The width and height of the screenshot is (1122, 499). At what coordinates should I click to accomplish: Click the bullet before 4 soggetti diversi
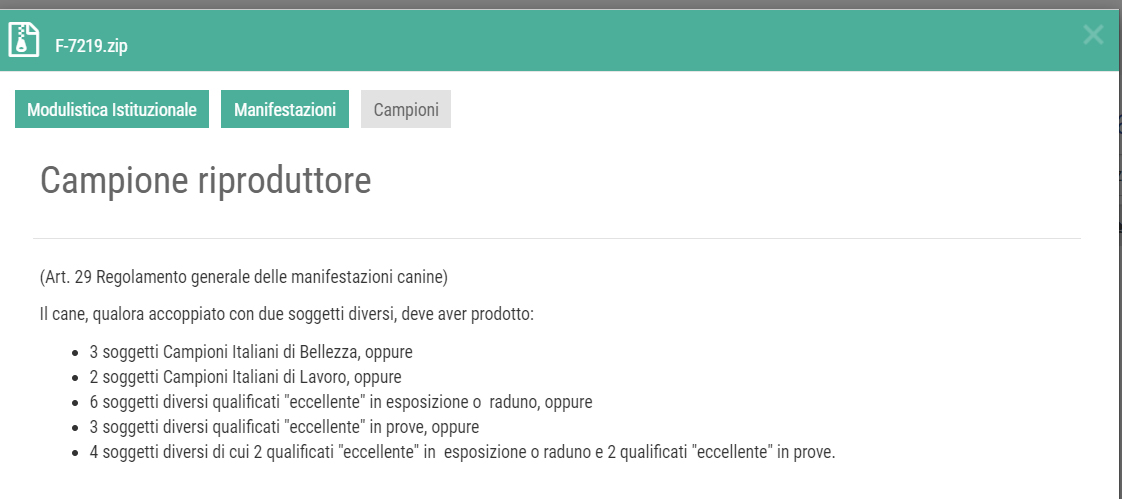pos(75,453)
